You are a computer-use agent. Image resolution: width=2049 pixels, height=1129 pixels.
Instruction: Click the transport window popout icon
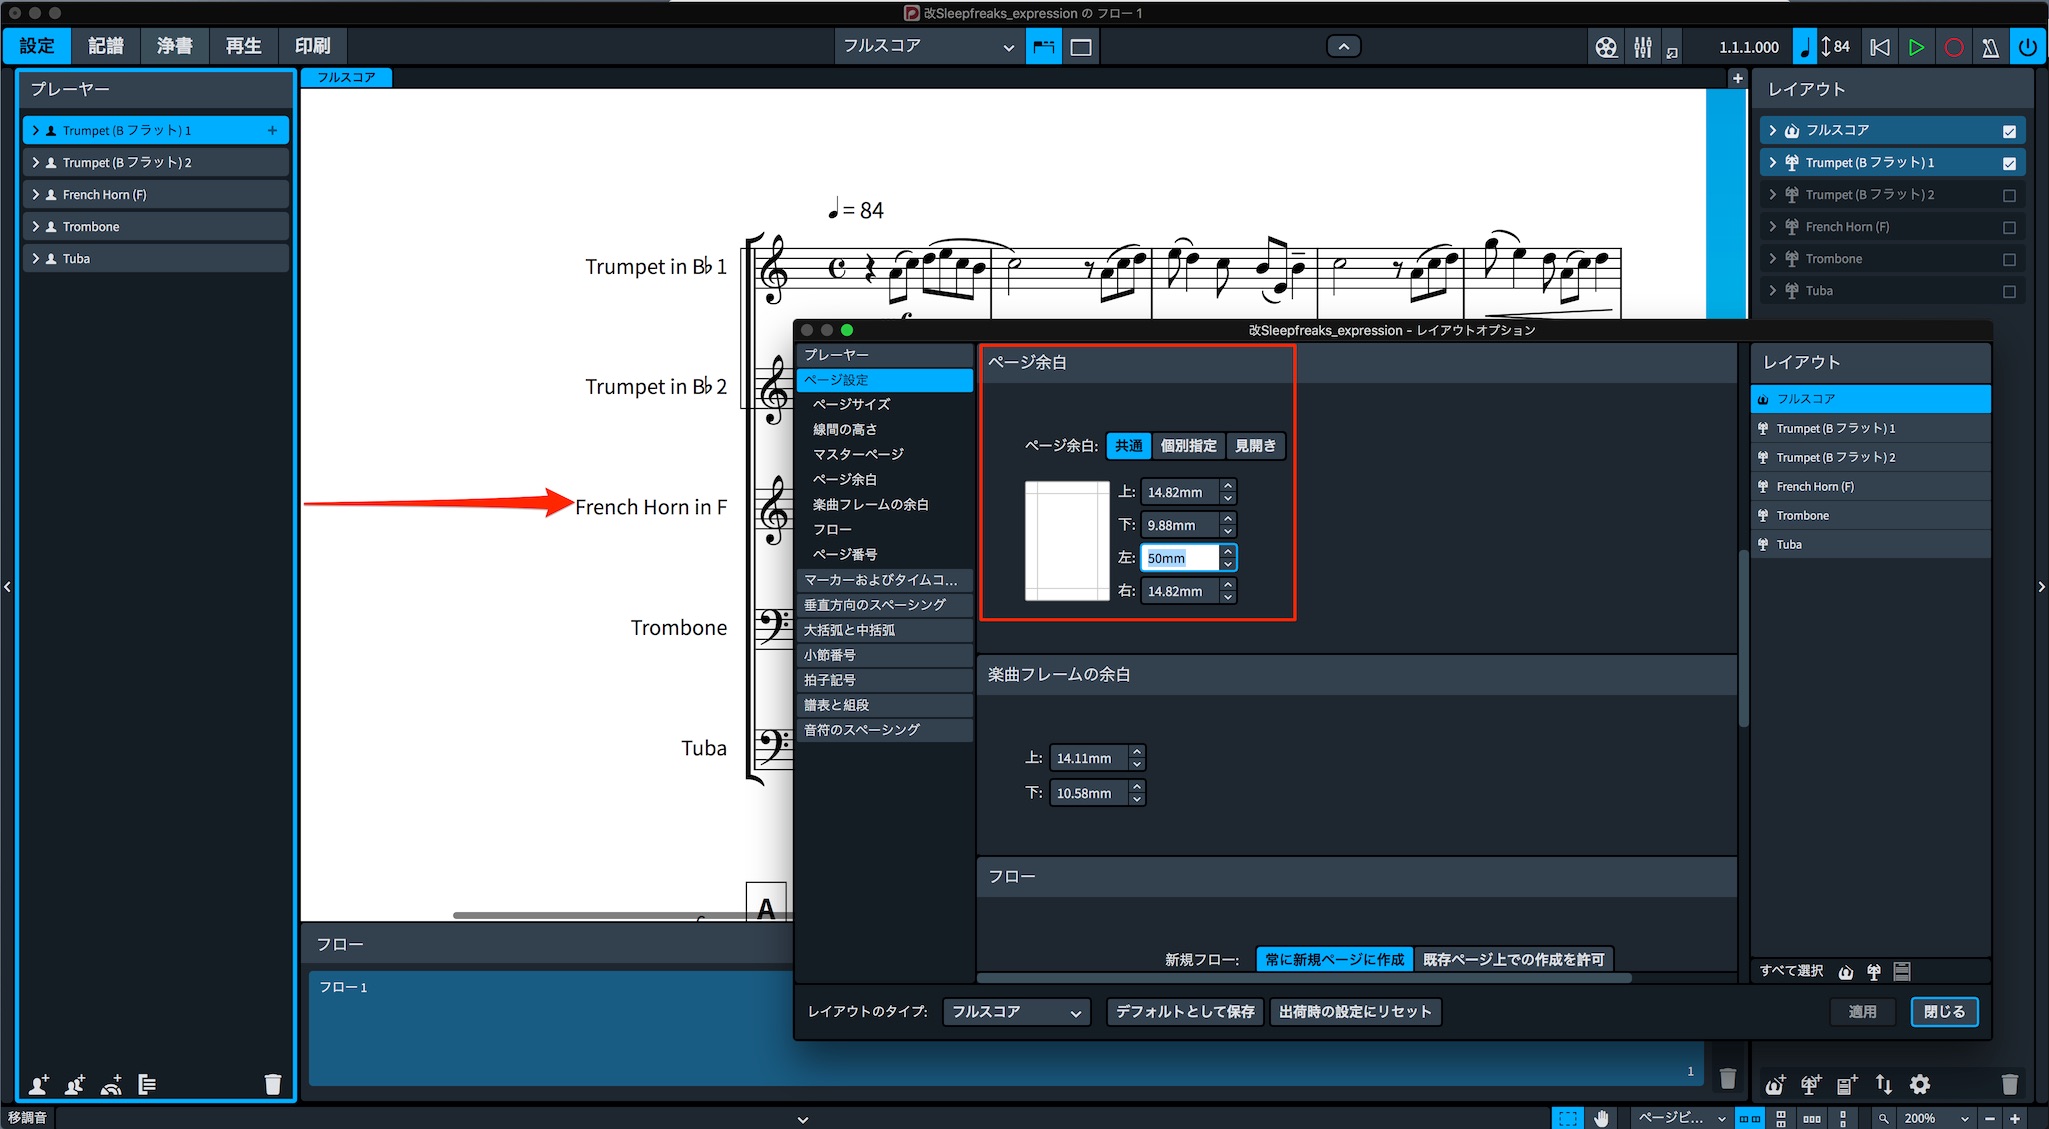click(1672, 51)
